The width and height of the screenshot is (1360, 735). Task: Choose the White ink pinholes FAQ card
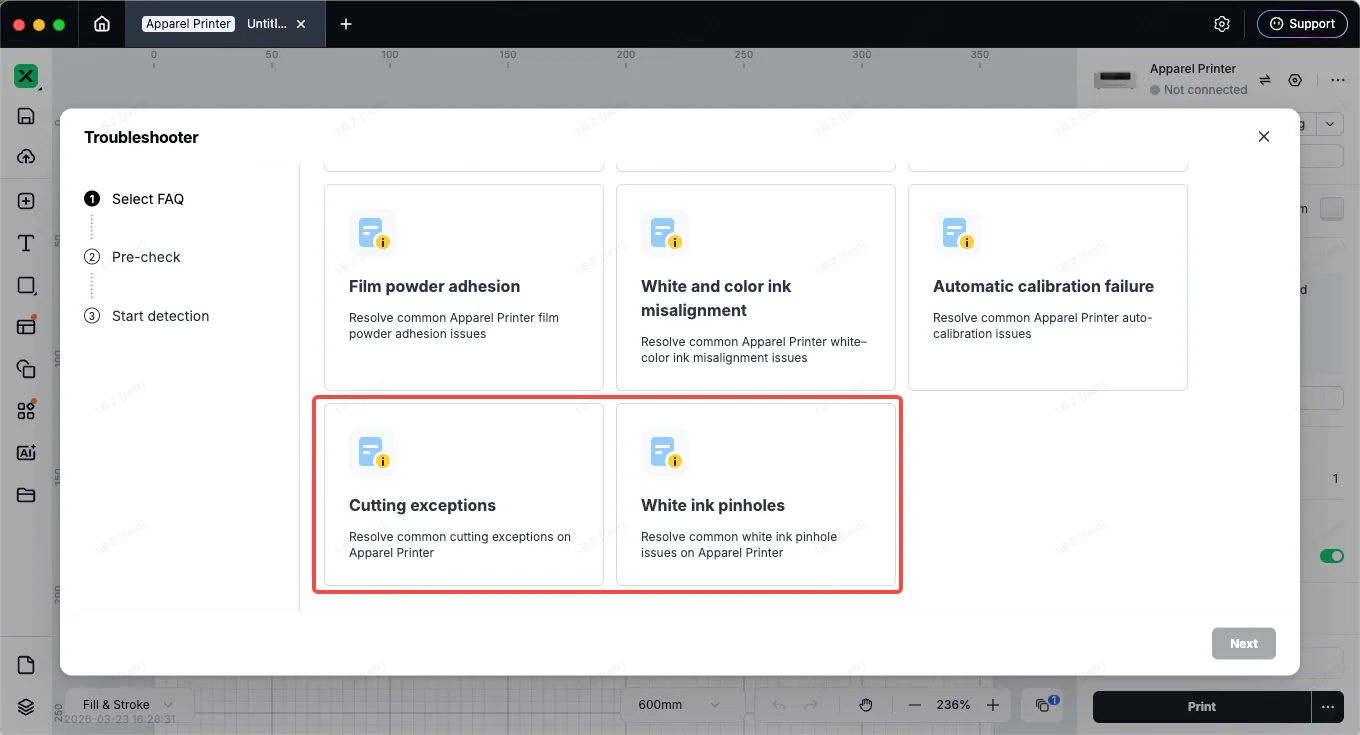[x=756, y=494]
